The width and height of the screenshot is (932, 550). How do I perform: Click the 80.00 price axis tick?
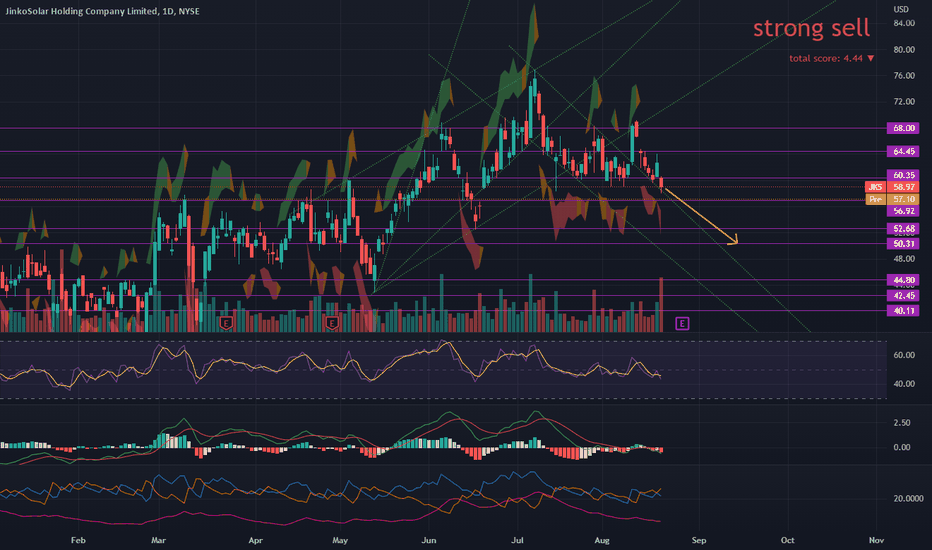tap(904, 49)
